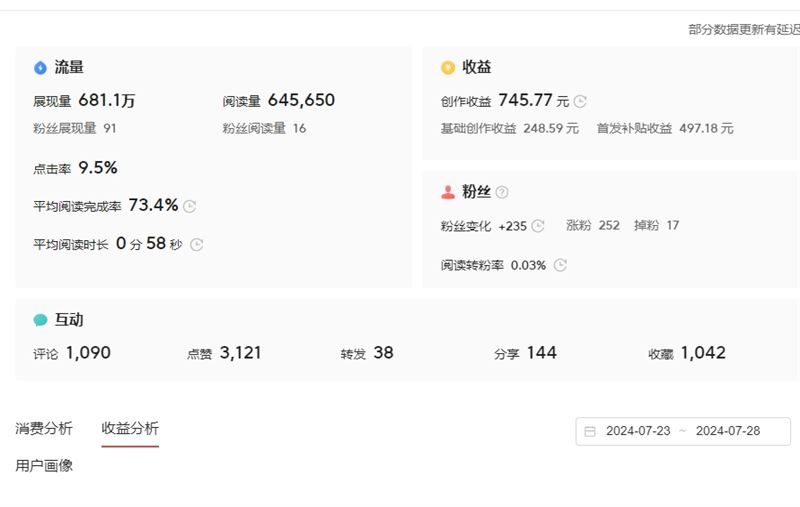Image resolution: width=800 pixels, height=507 pixels.
Task: Click the teal 互动 chat bubble icon
Action: coord(40,320)
